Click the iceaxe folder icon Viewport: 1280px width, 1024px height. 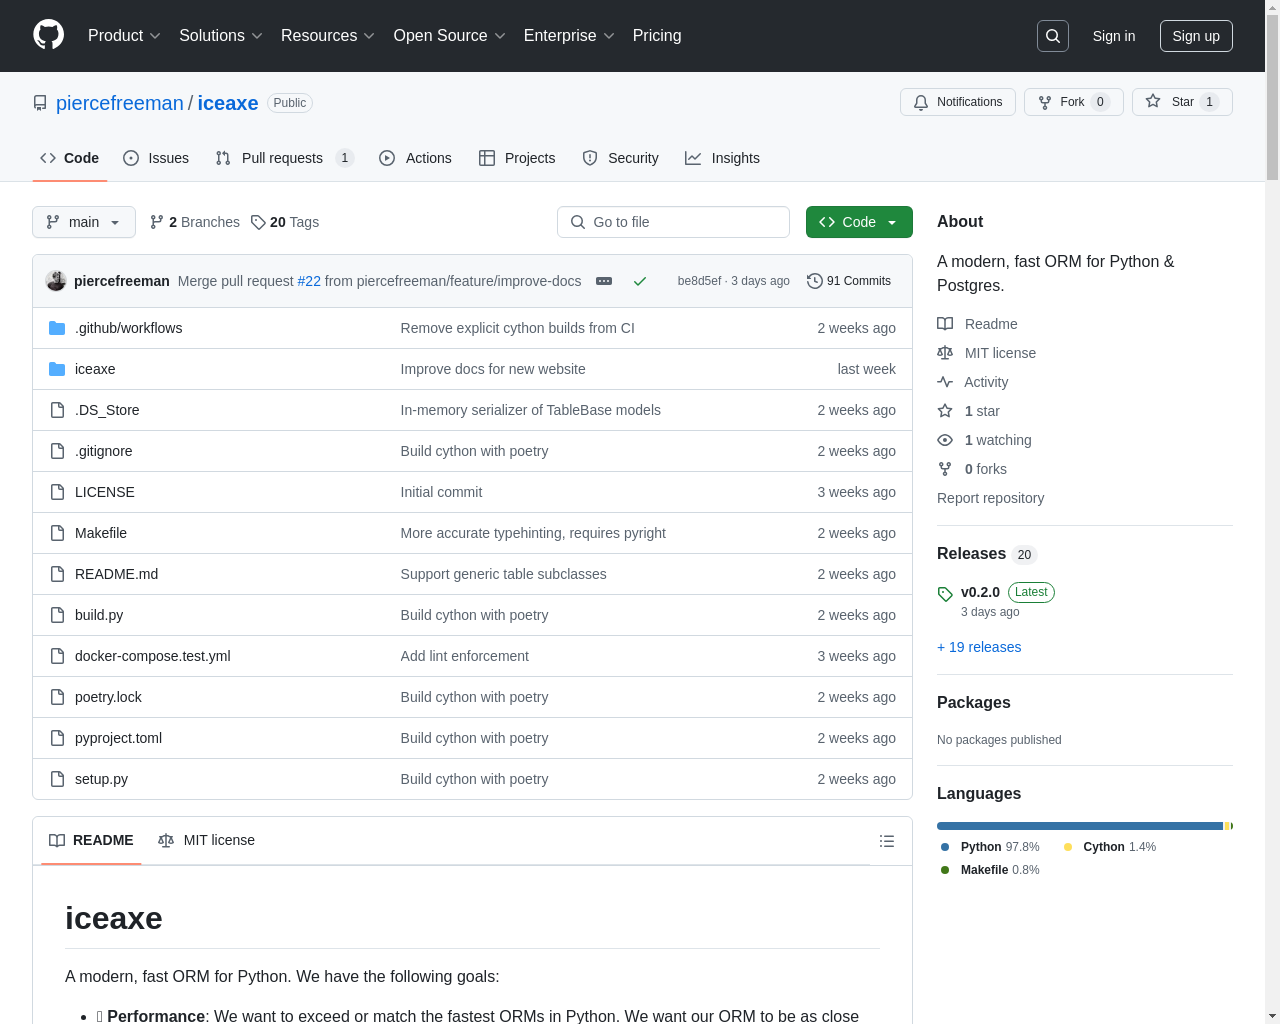(x=57, y=369)
